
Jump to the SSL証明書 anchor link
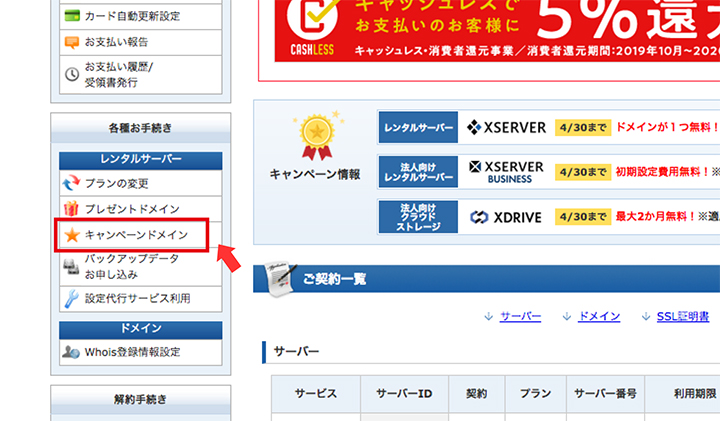click(x=683, y=316)
